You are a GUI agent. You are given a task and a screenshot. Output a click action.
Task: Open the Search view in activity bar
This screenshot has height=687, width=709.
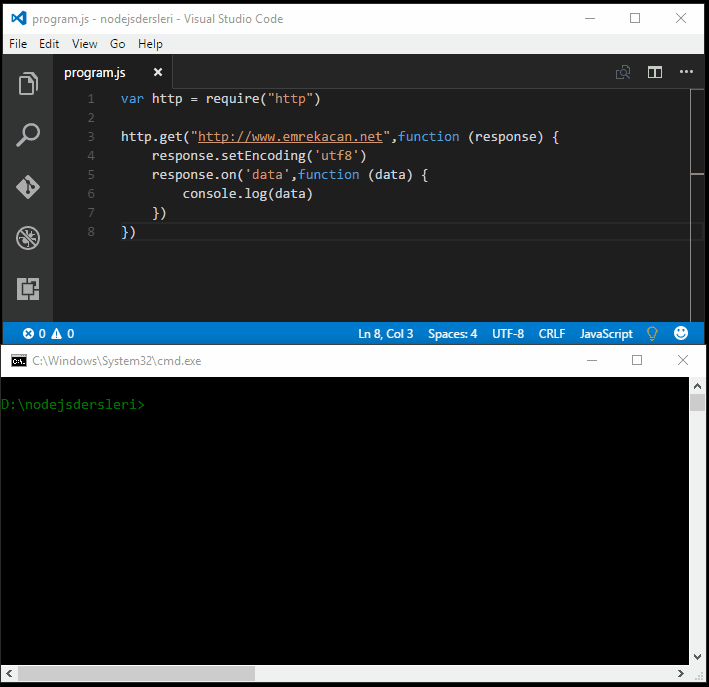(28, 135)
